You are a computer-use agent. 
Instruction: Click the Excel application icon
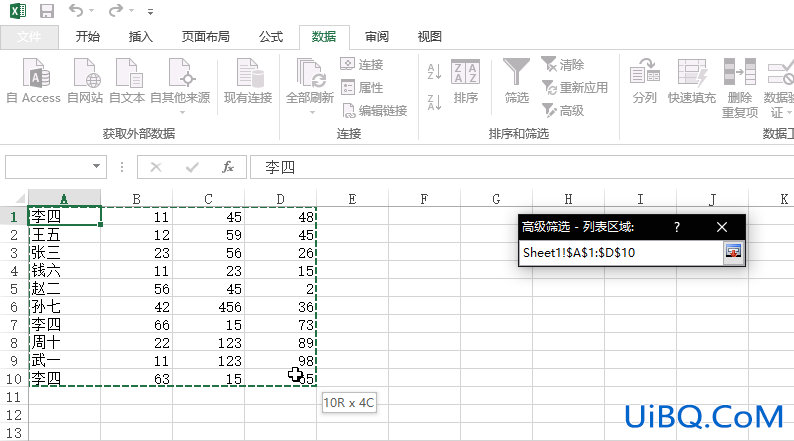18,11
